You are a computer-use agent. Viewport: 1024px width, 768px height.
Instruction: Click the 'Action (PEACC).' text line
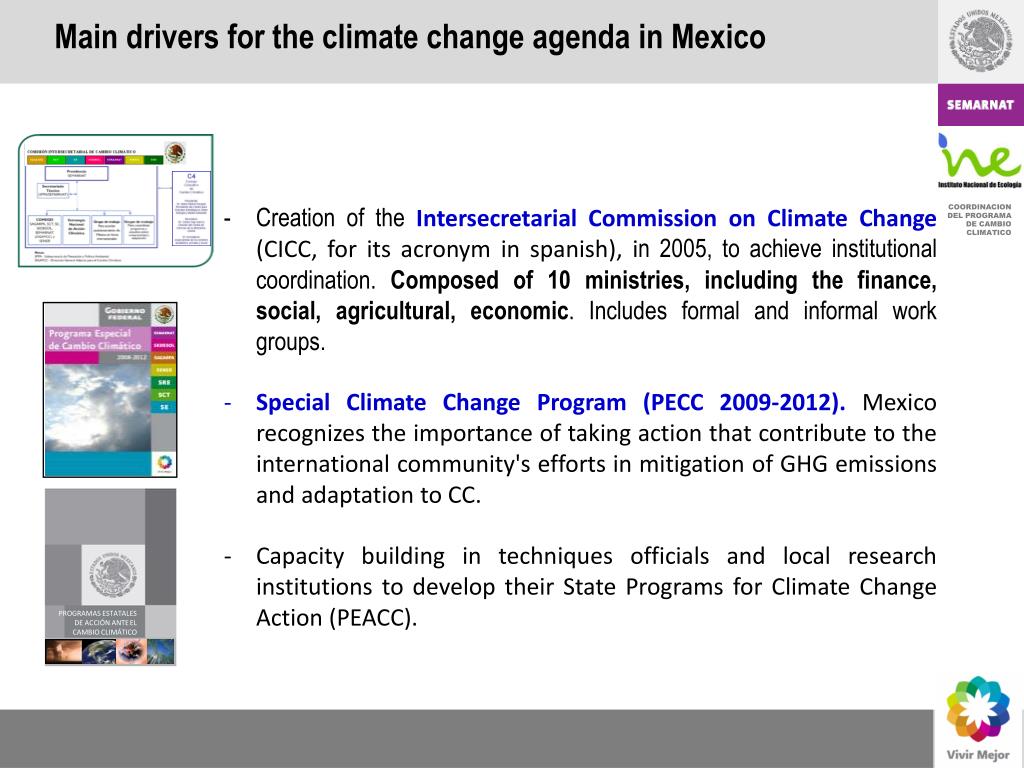[x=336, y=618]
